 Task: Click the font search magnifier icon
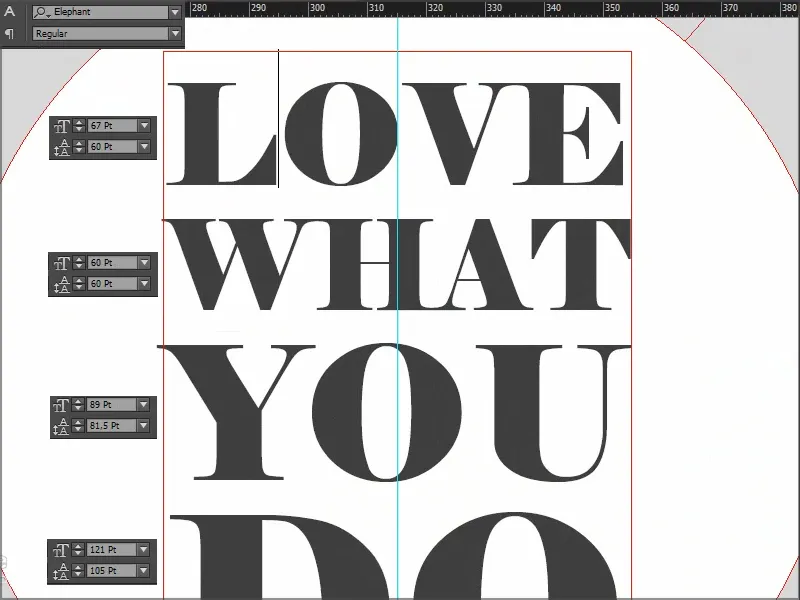click(x=41, y=12)
